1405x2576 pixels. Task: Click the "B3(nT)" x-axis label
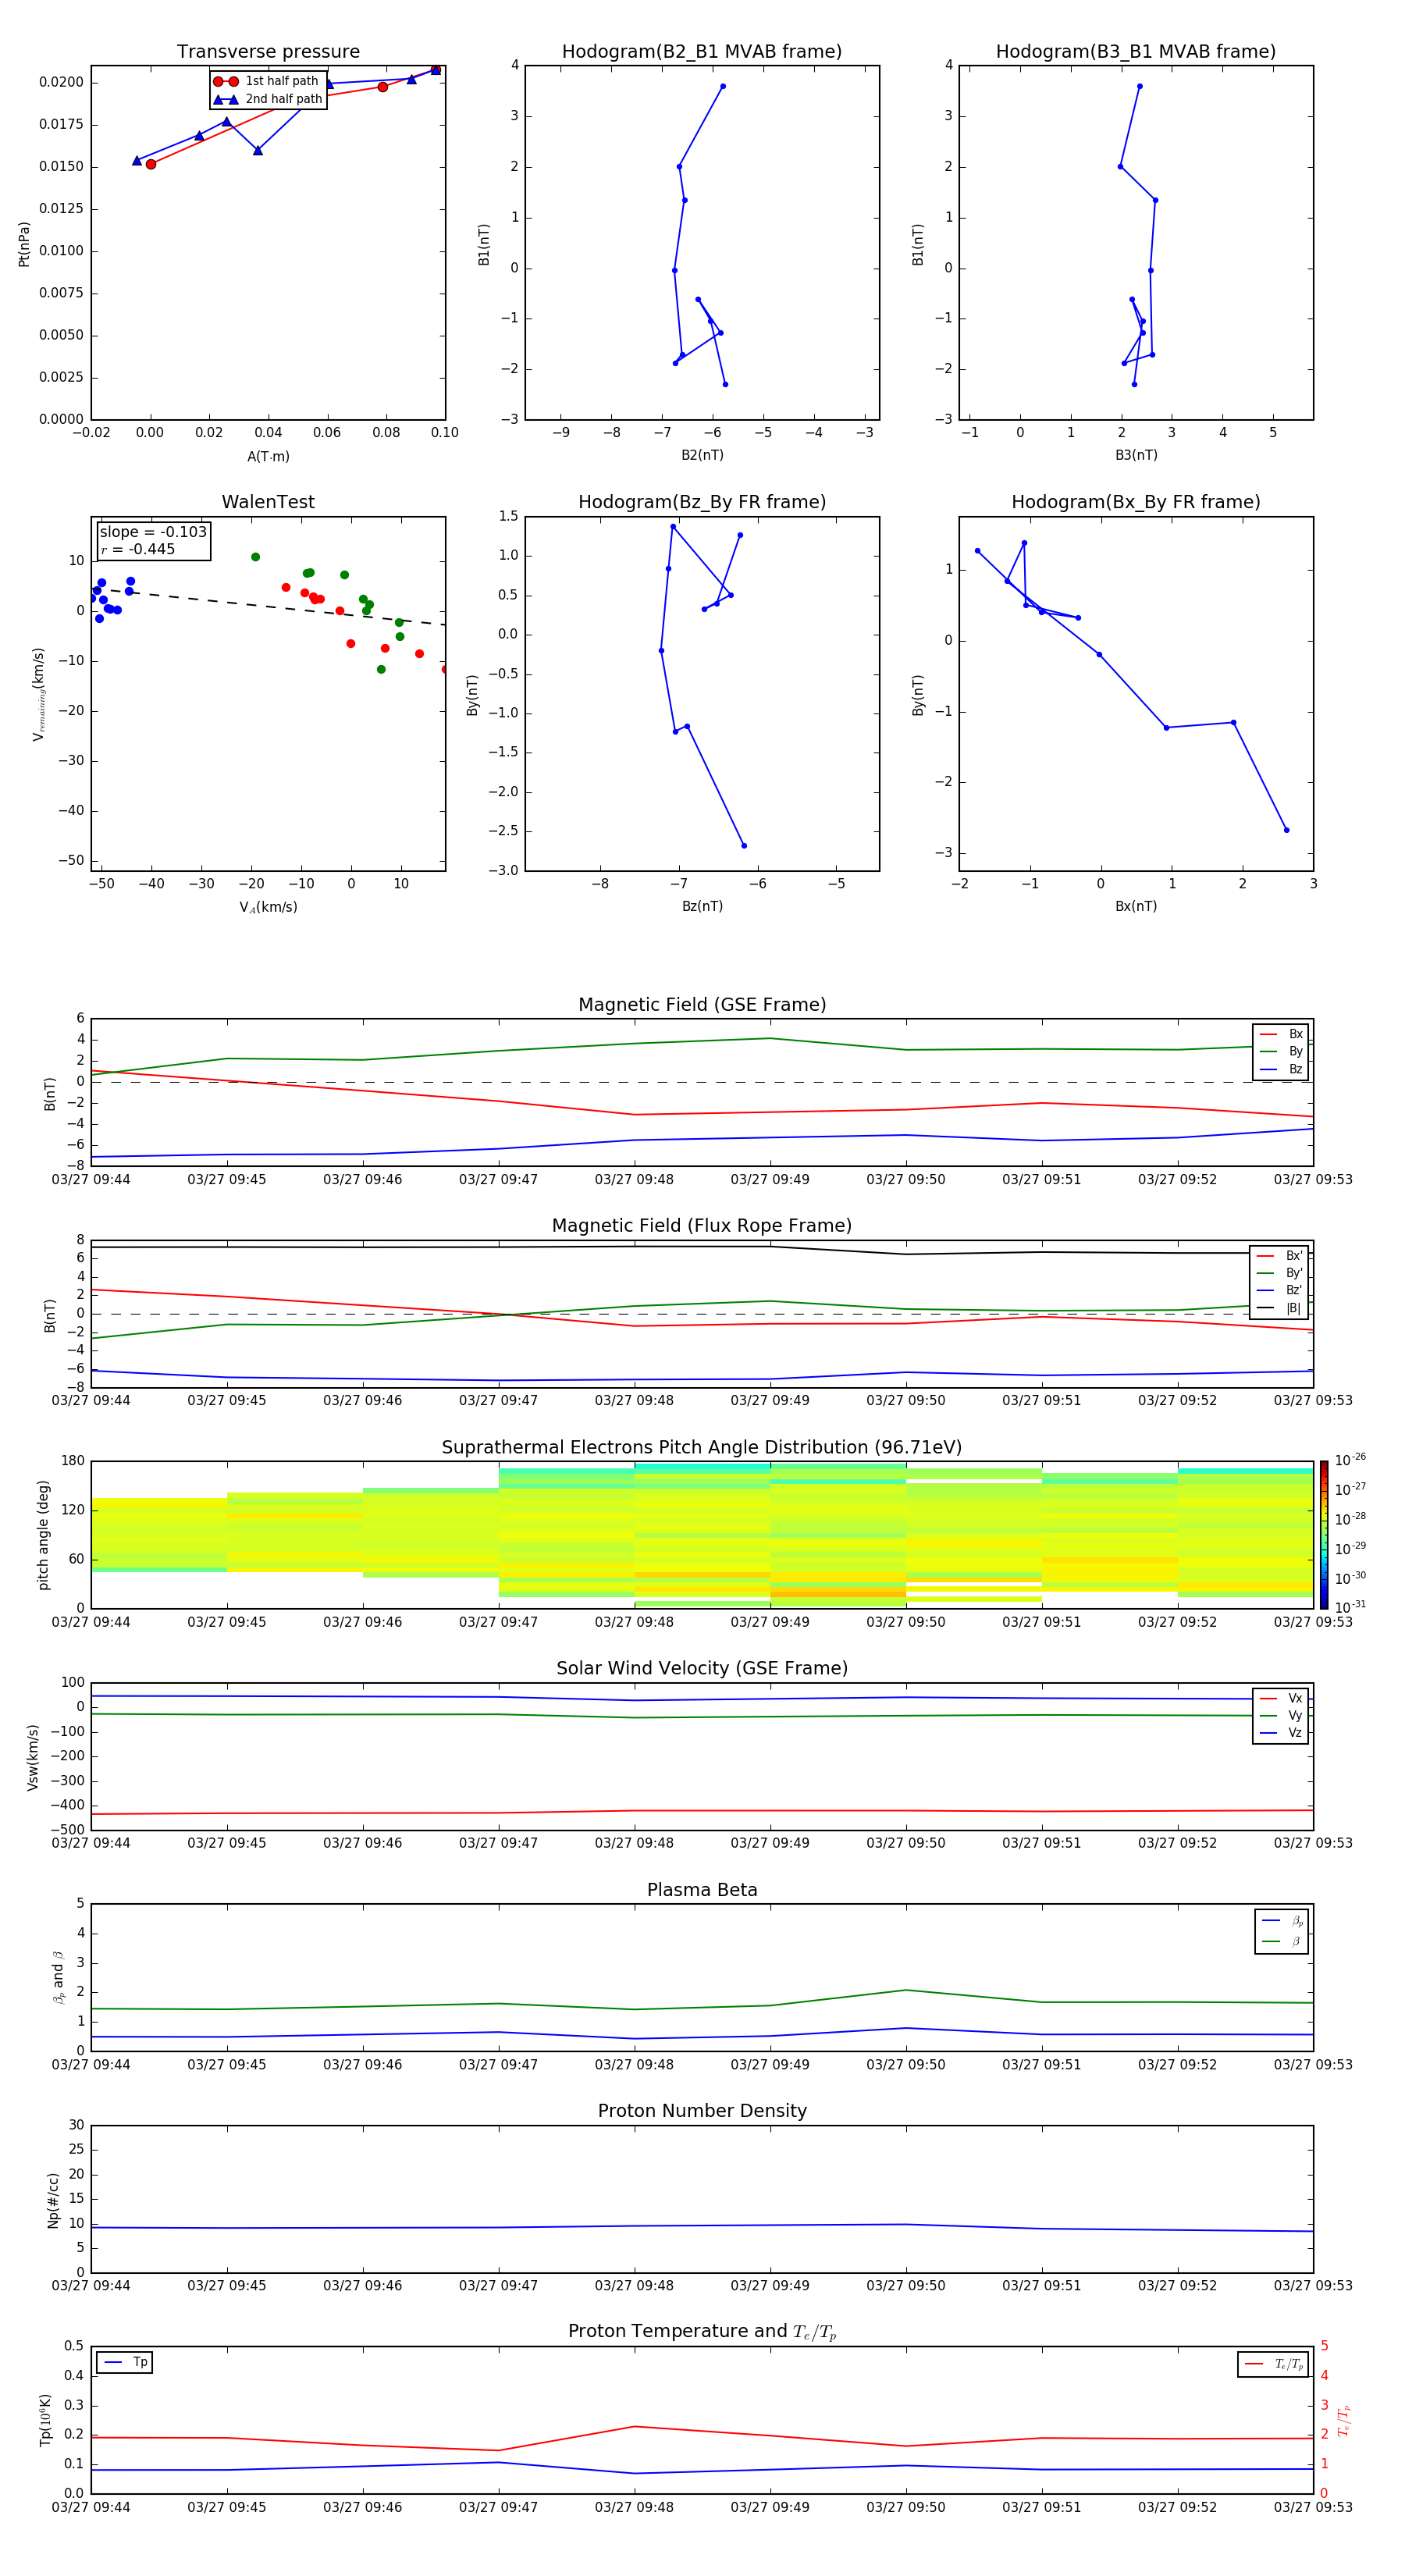tap(1136, 455)
